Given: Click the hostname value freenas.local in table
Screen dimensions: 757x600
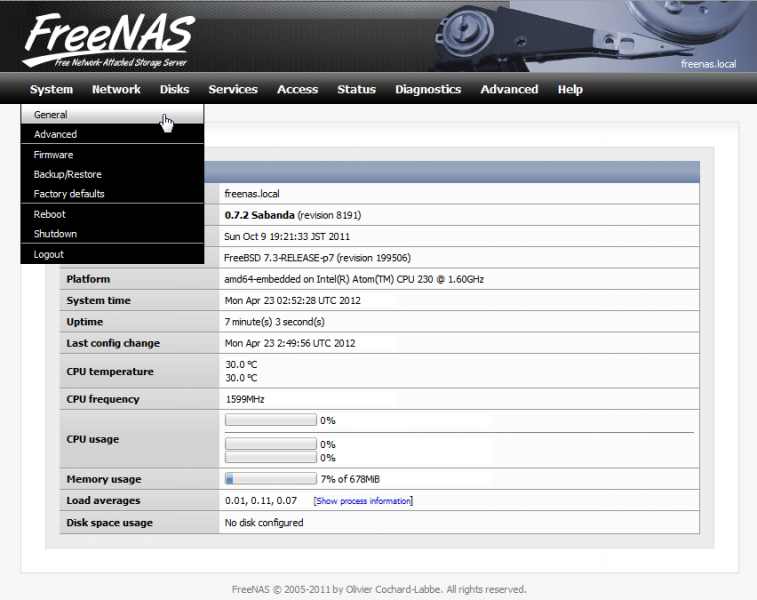Looking at the screenshot, I should [x=252, y=194].
